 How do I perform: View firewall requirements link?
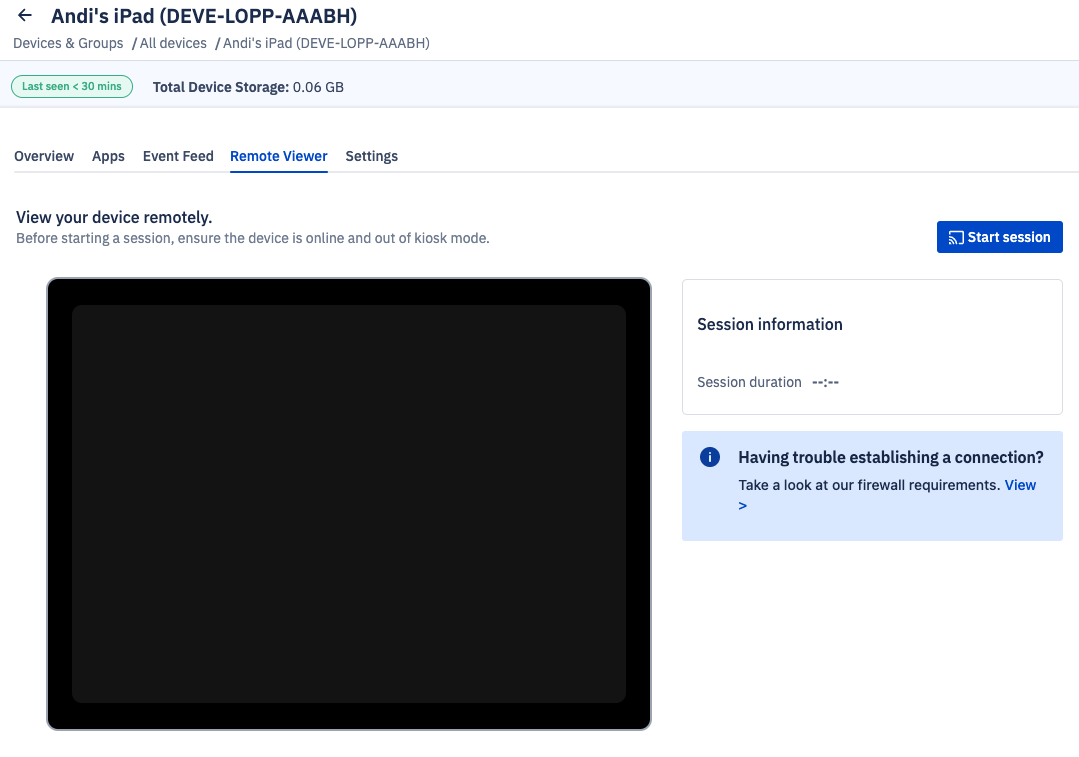1020,485
